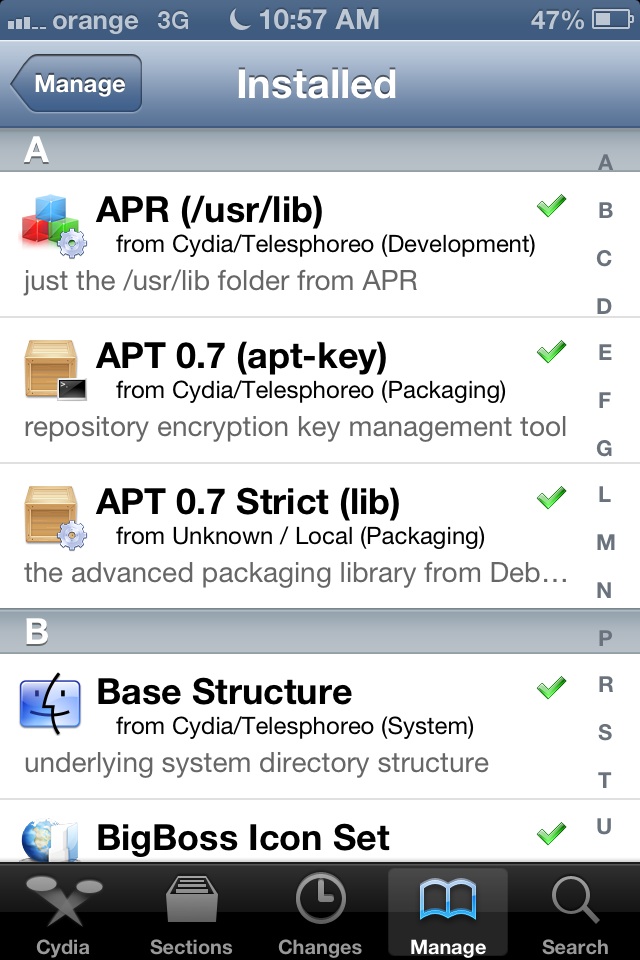Click the green checkmark beside Base Structure

point(551,688)
